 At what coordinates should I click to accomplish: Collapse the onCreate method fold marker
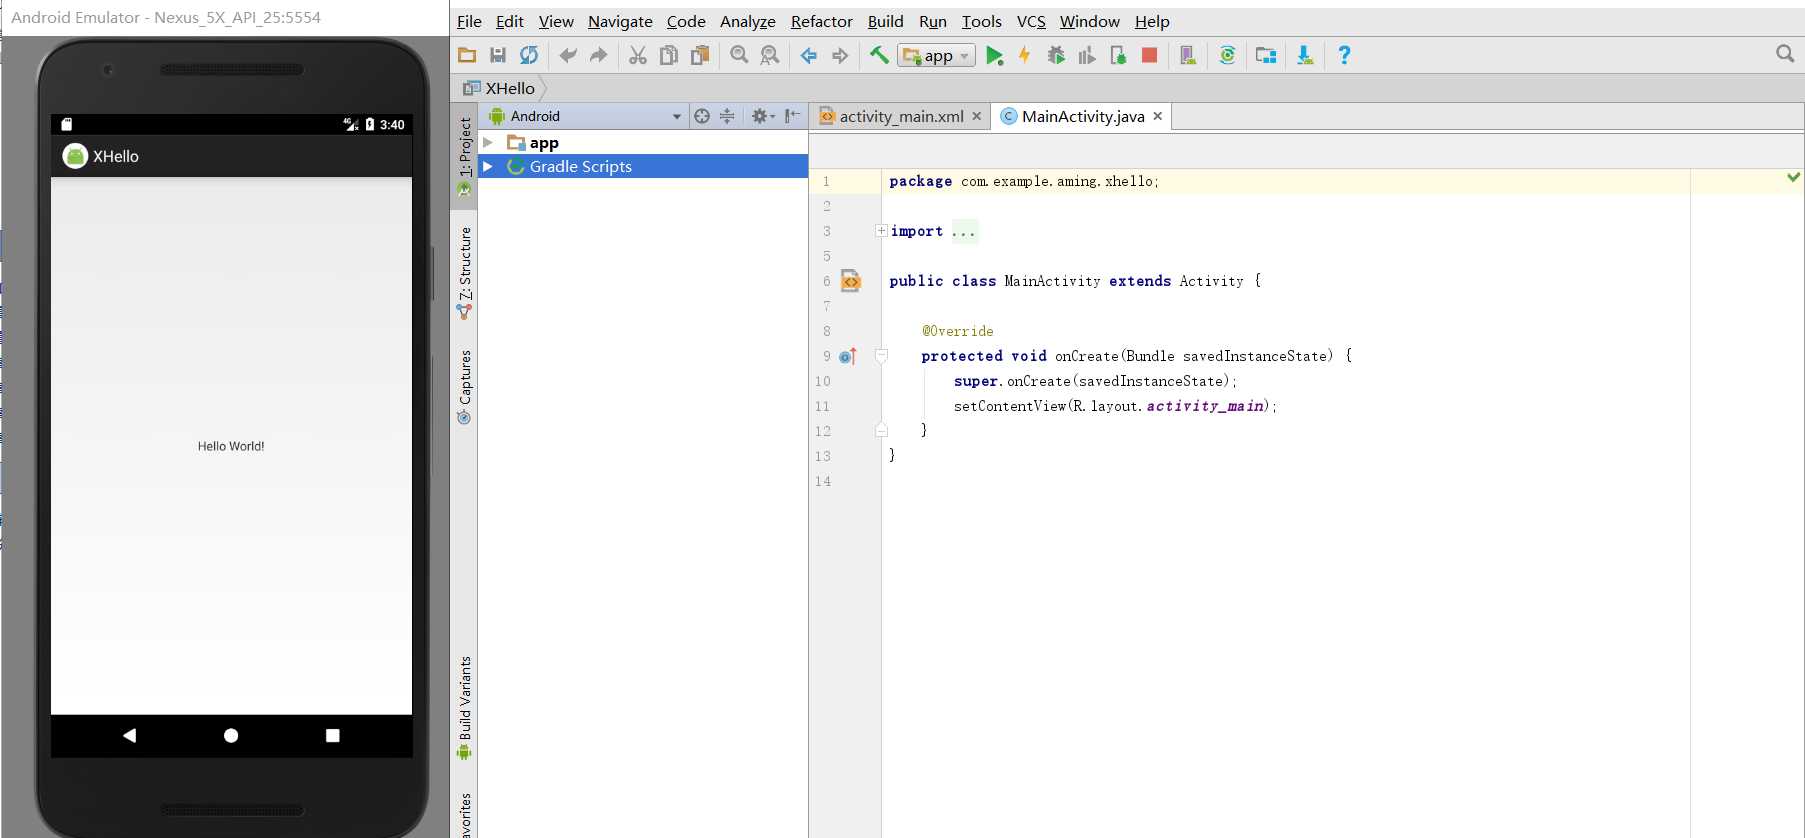coord(881,356)
